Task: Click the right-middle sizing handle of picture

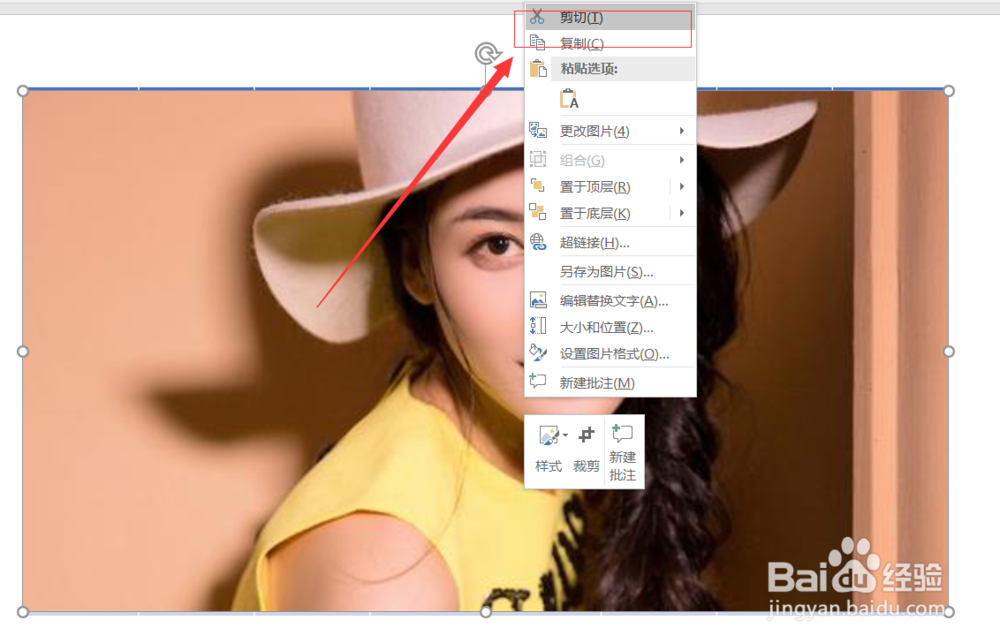Action: (949, 351)
